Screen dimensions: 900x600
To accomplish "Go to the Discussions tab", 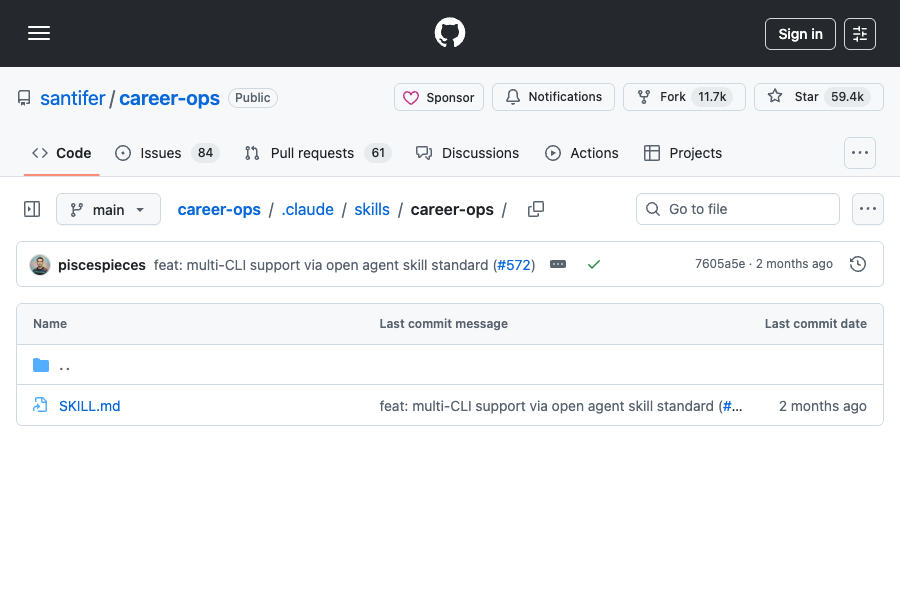I will [x=467, y=153].
